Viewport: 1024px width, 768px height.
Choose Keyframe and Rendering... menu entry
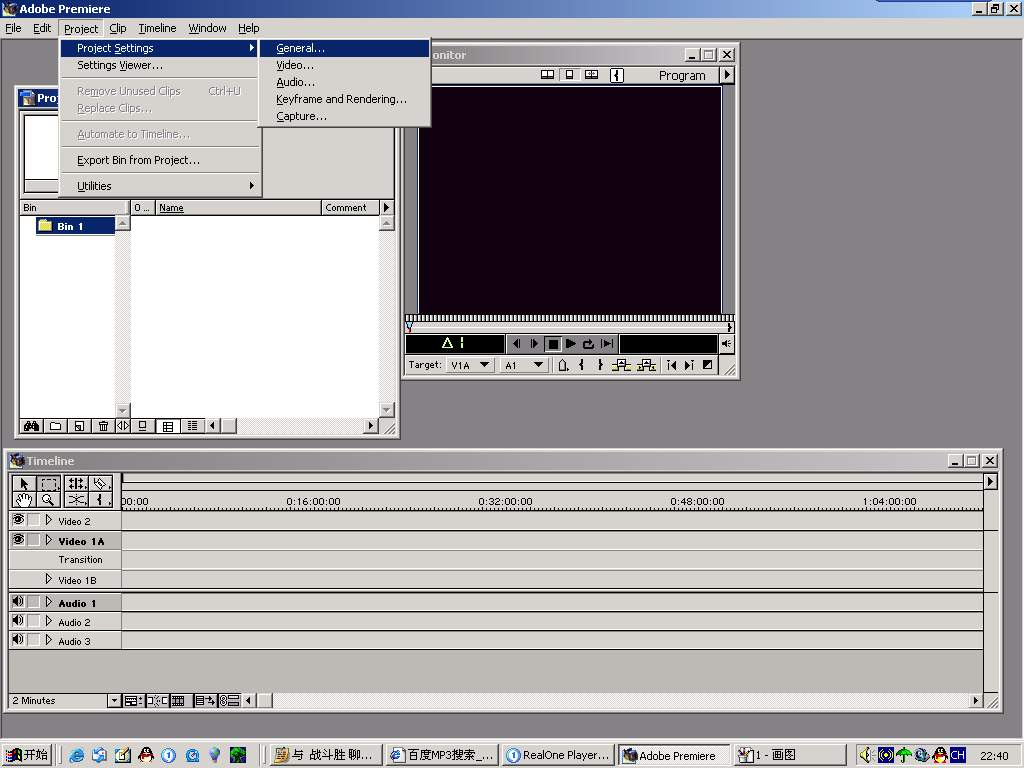(344, 99)
